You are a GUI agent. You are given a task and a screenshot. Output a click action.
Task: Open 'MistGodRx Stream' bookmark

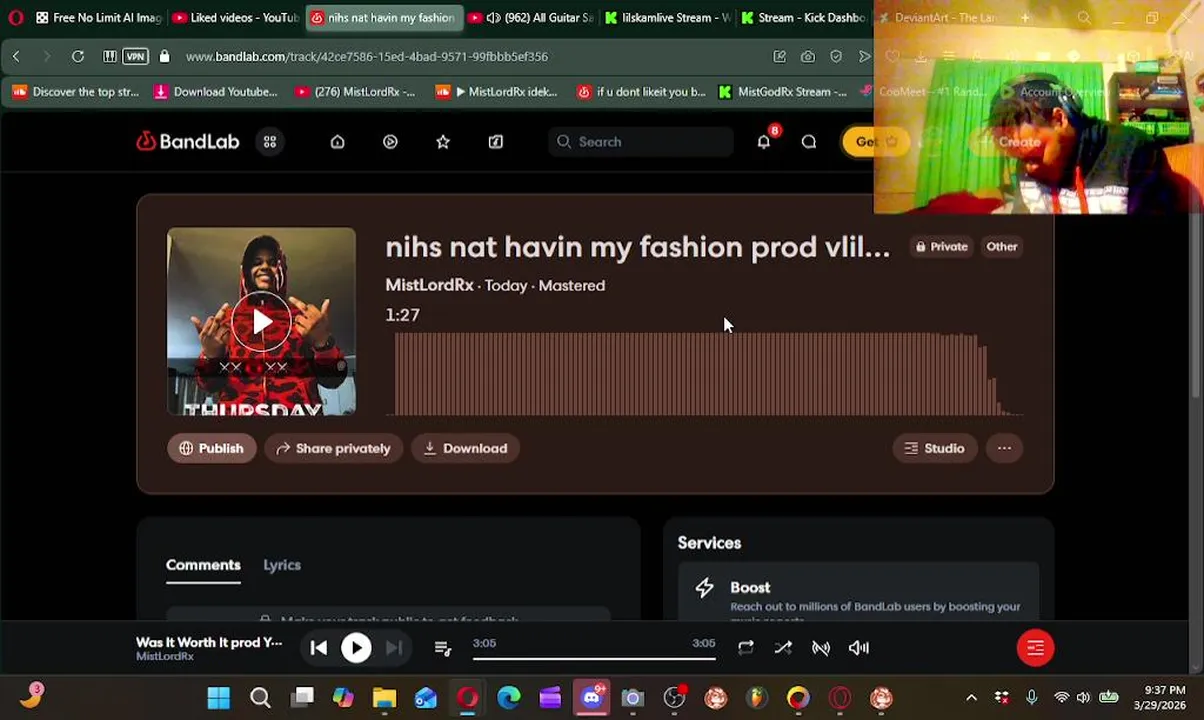783,92
